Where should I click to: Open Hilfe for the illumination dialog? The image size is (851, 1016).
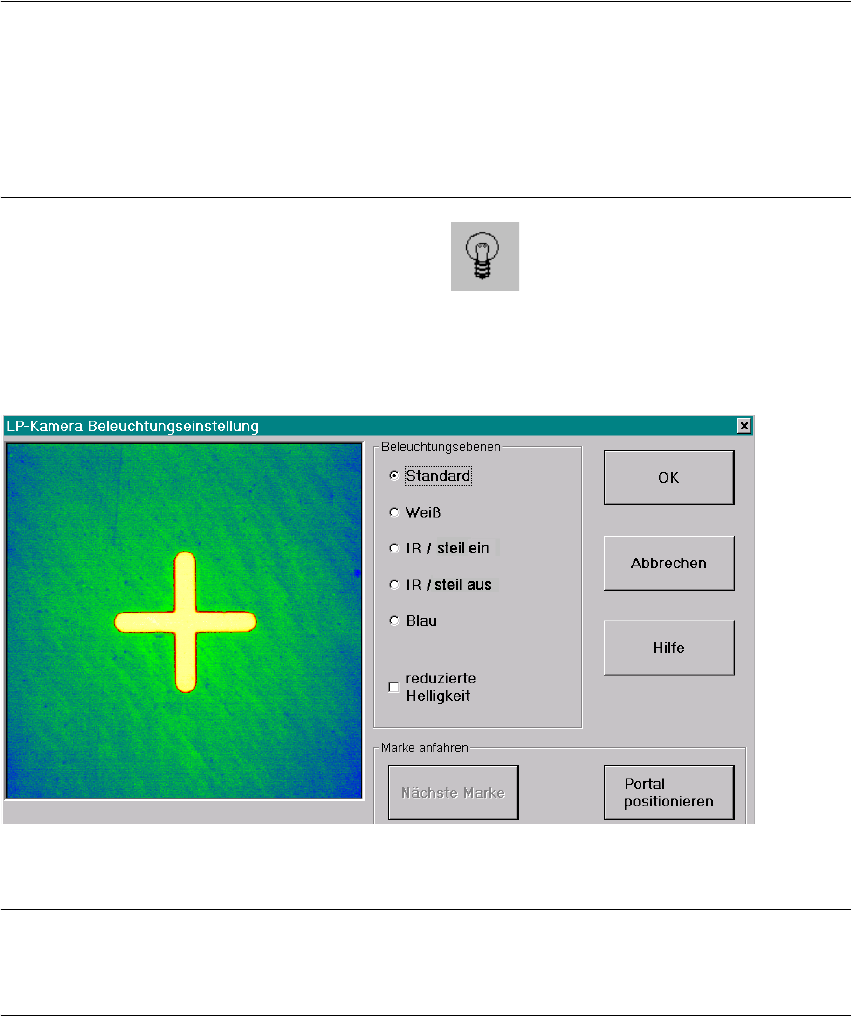[x=669, y=648]
